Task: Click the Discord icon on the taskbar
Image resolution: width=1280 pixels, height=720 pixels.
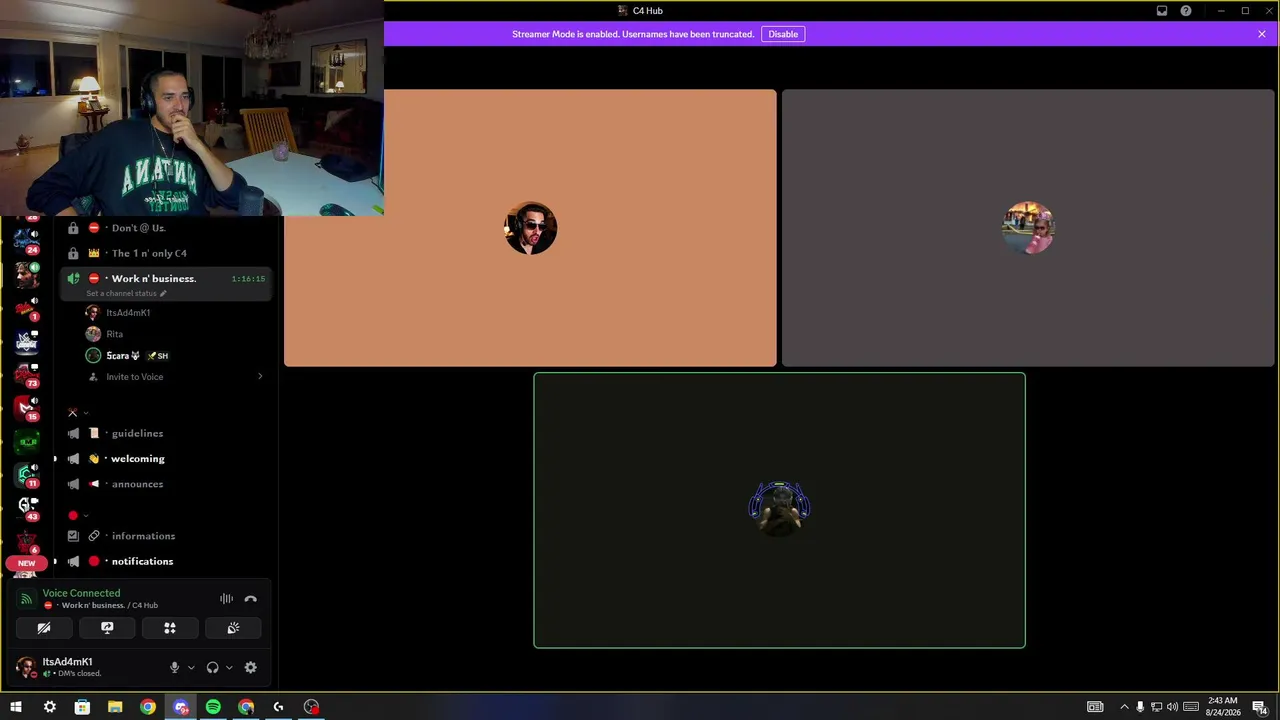Action: pos(180,707)
